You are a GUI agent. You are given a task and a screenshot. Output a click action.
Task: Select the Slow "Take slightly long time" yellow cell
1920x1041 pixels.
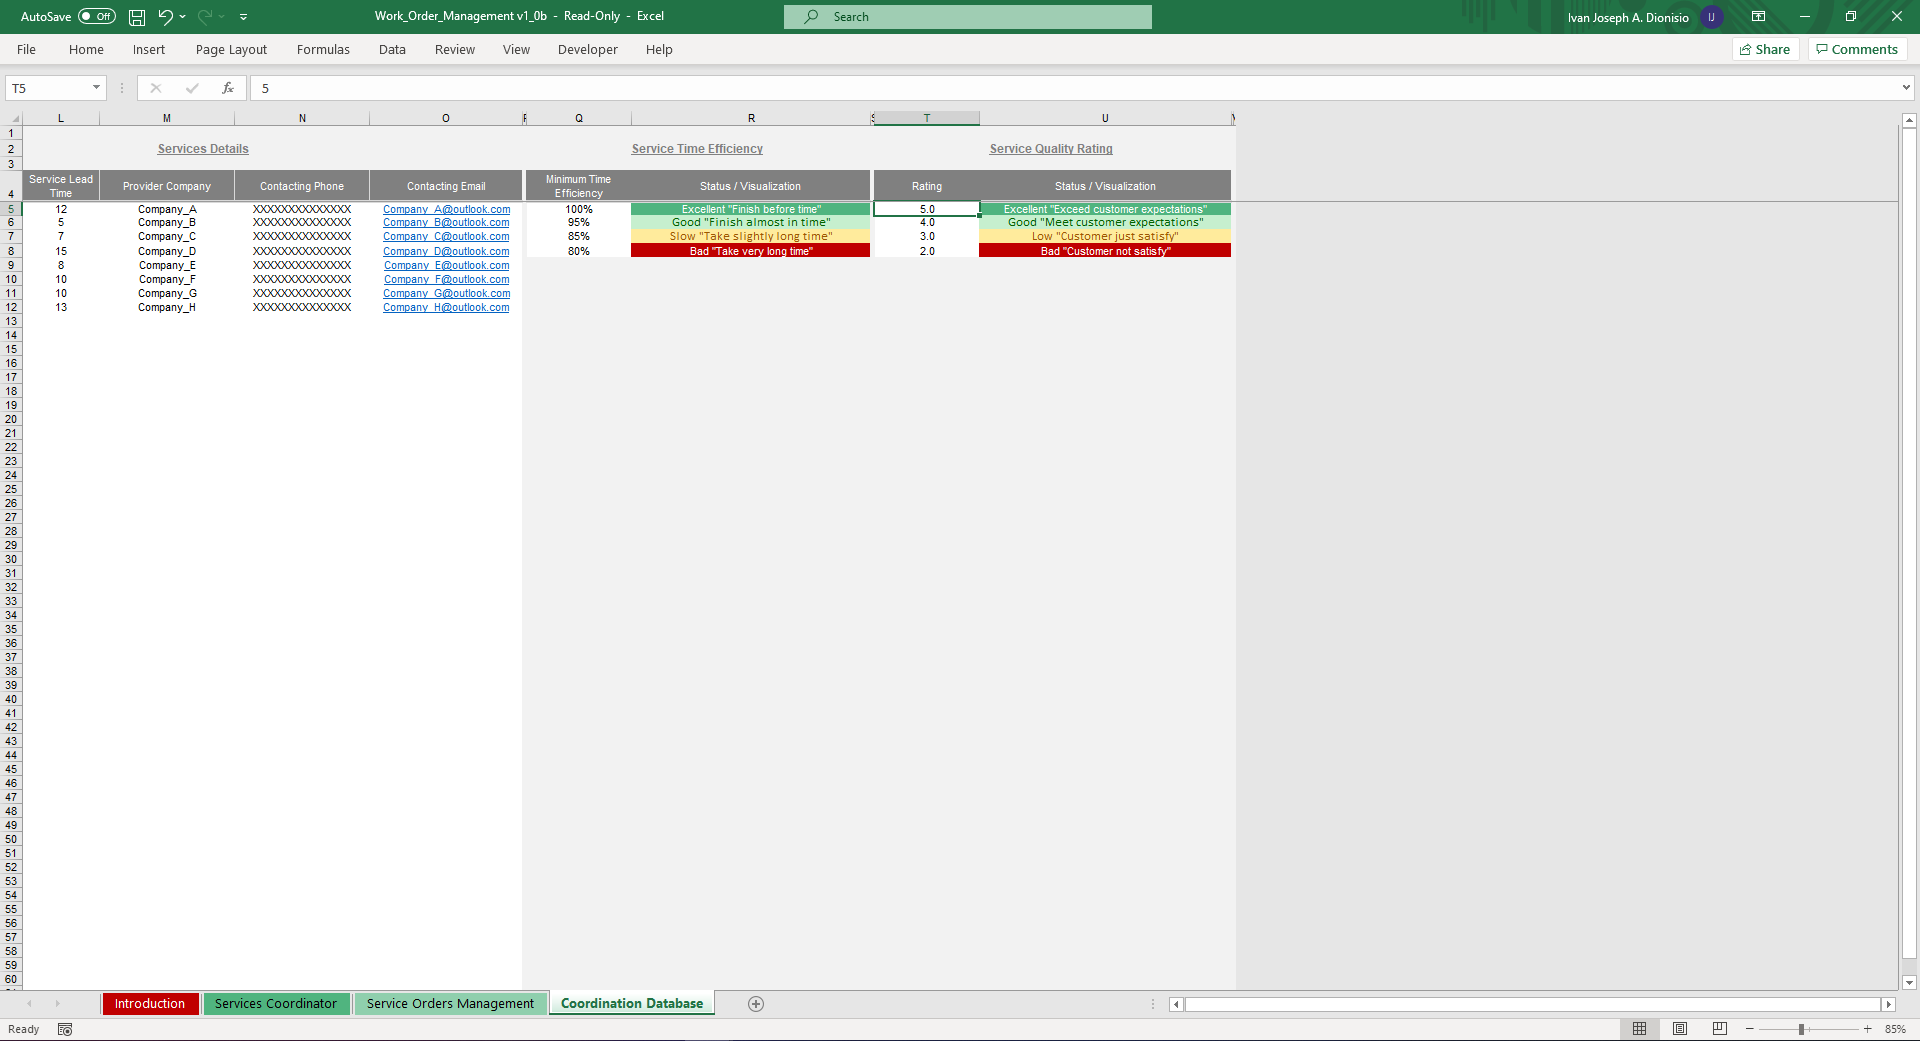[751, 236]
